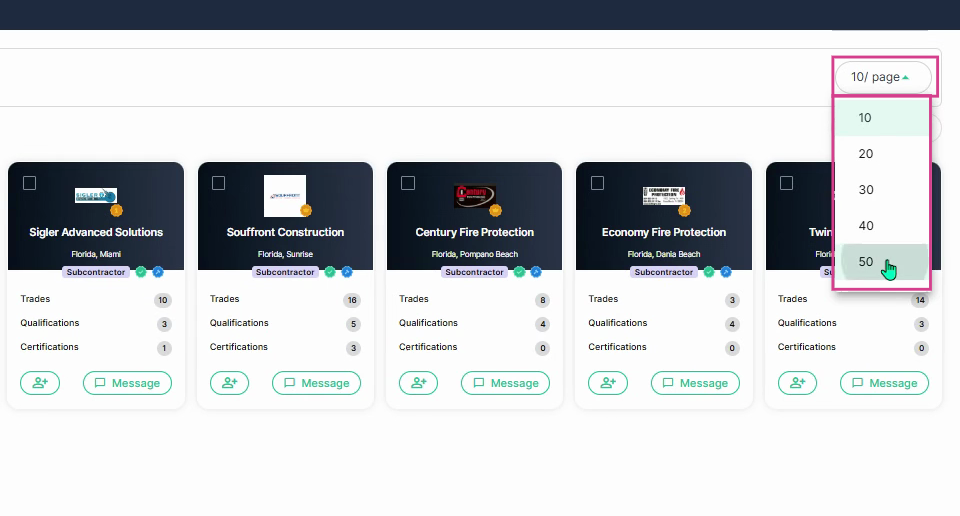Click green verified badge on Century card
Screen dimensions: 960x516
pyautogui.click(x=520, y=272)
